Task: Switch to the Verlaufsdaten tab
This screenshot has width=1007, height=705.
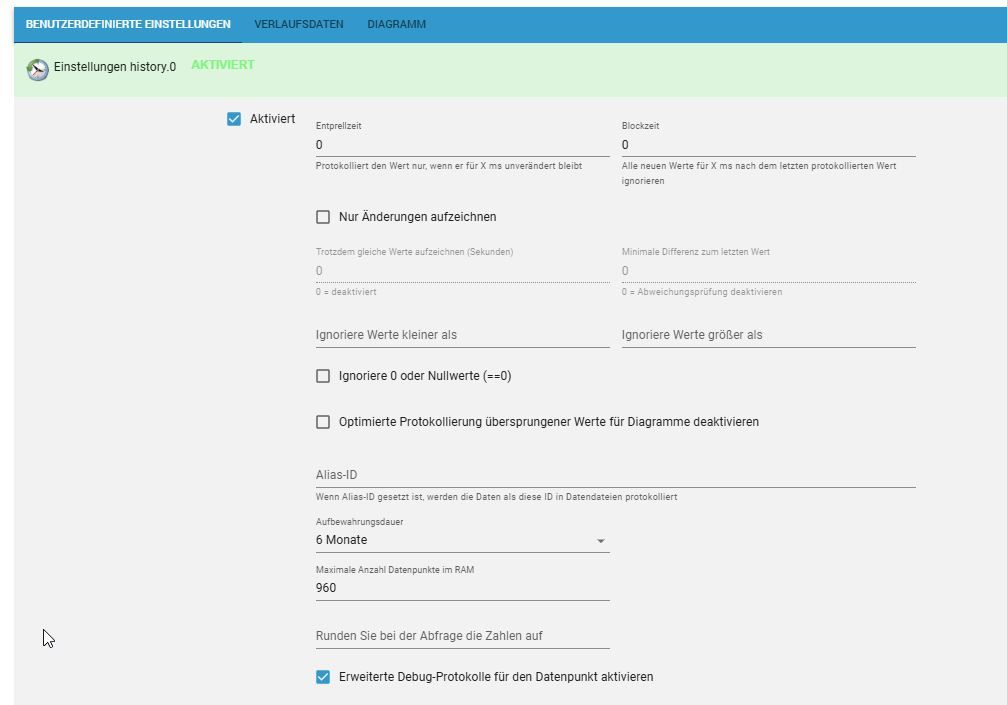Action: pyautogui.click(x=299, y=24)
